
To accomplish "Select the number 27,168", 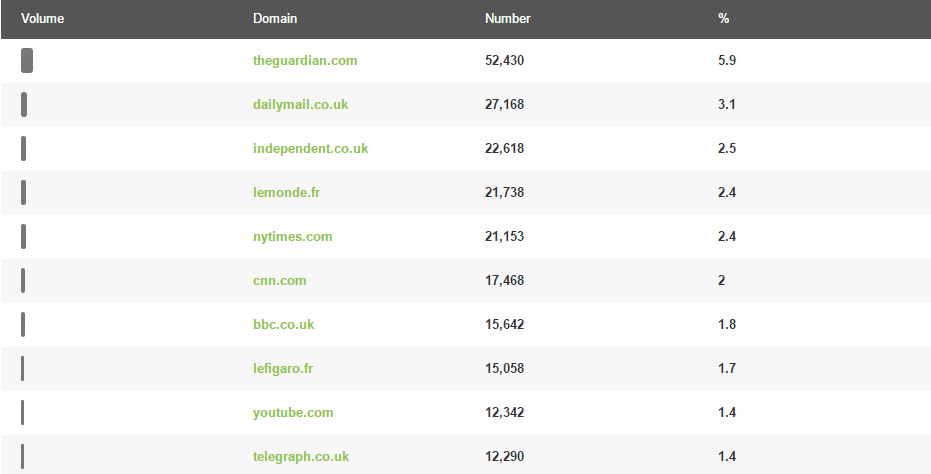I will pos(505,105).
